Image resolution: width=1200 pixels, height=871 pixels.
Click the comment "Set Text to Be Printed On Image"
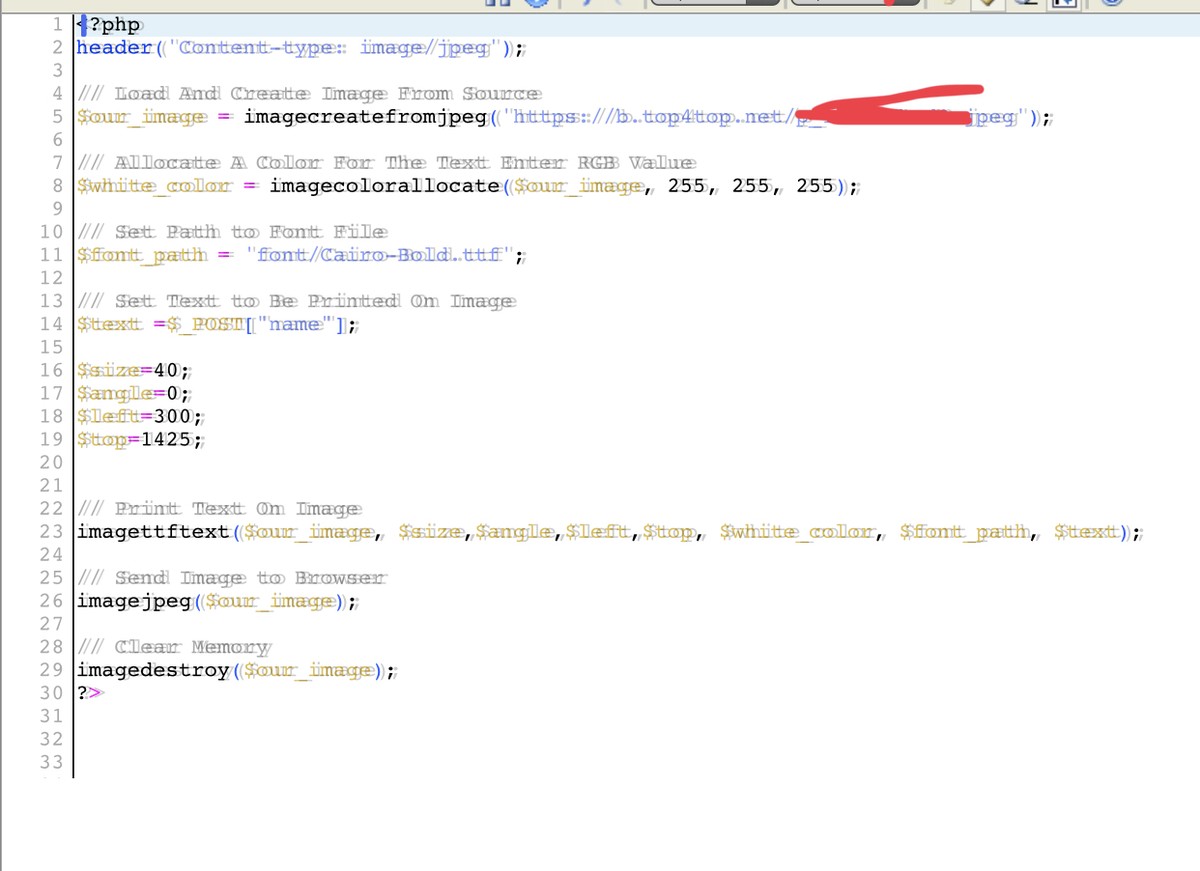pos(297,300)
